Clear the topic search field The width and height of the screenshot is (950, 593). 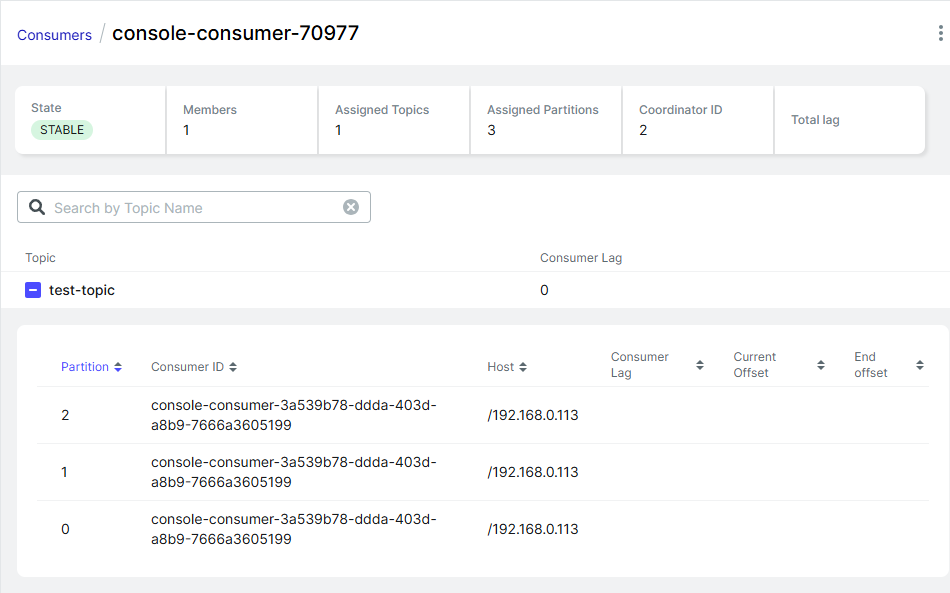[x=351, y=207]
